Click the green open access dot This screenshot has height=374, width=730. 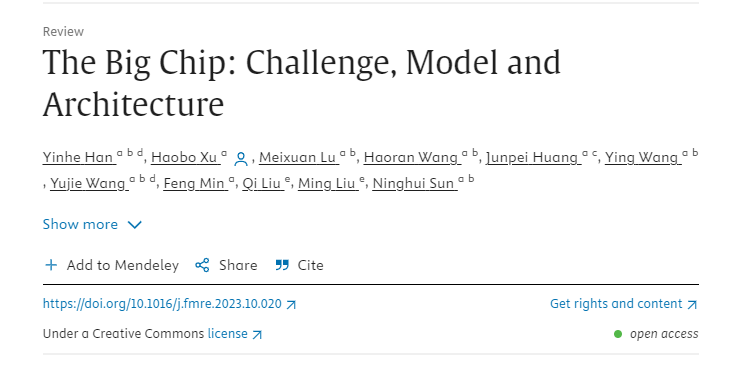tap(618, 334)
